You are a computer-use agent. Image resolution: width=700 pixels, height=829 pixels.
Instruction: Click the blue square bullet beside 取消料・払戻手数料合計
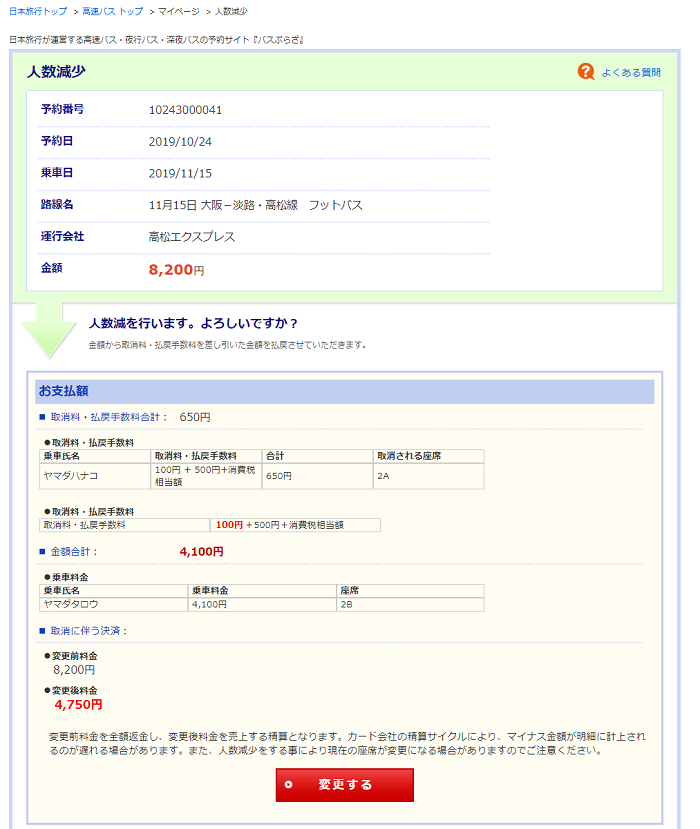pyautogui.click(x=42, y=417)
